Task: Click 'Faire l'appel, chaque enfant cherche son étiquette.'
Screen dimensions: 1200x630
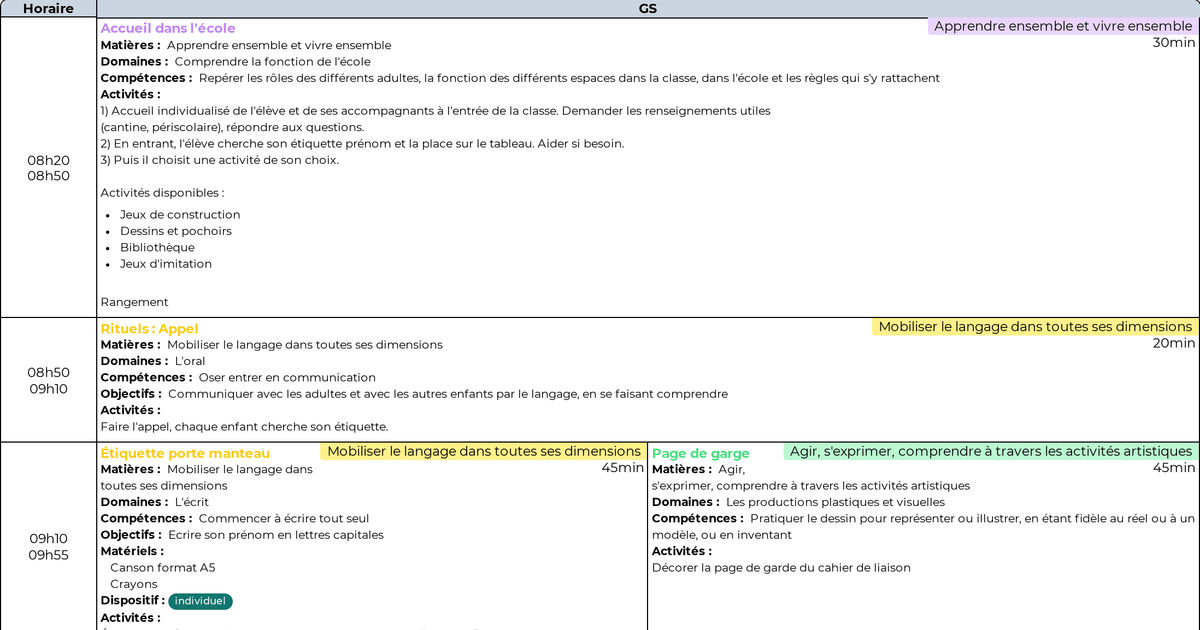Action: (x=244, y=427)
